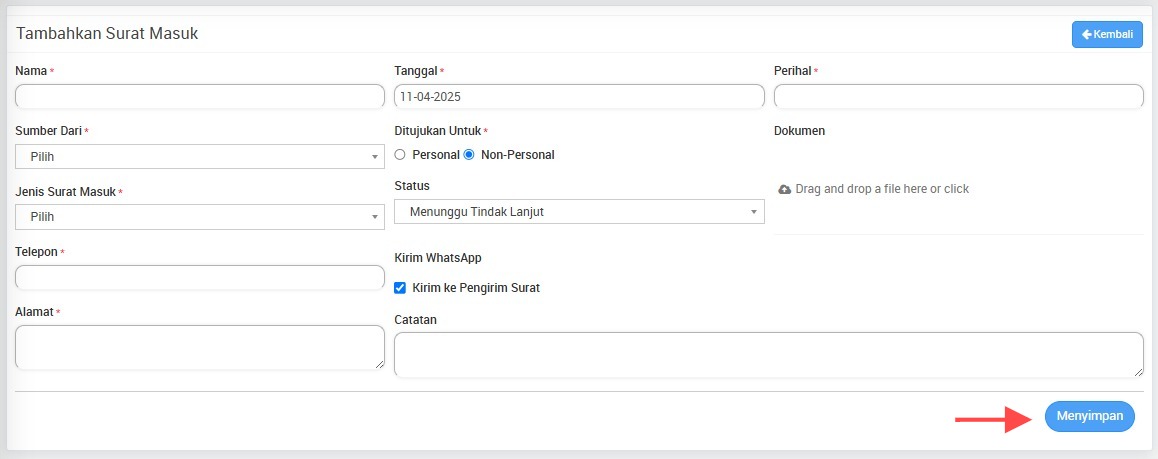
Task: Click the Tanggal date field
Action: pyautogui.click(x=579, y=97)
